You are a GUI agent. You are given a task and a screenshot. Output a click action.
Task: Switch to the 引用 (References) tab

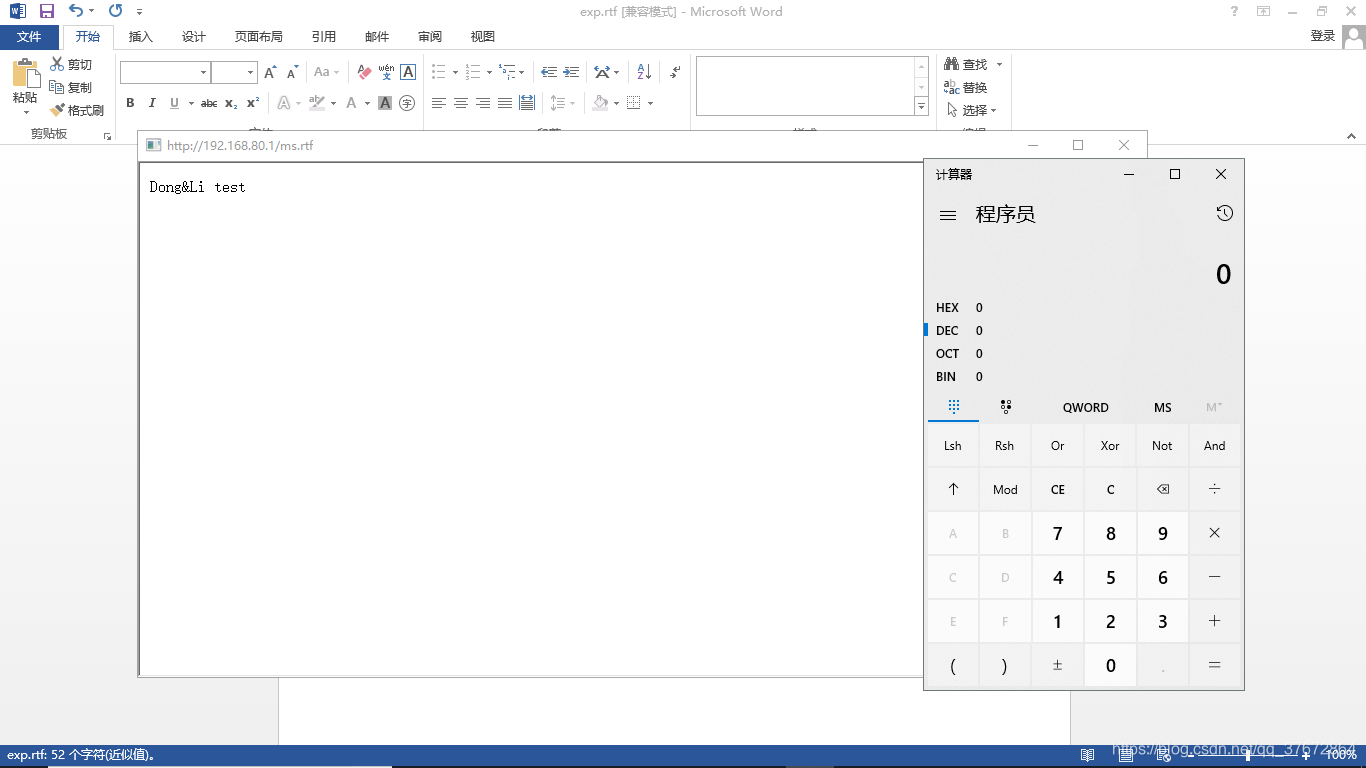pyautogui.click(x=324, y=37)
